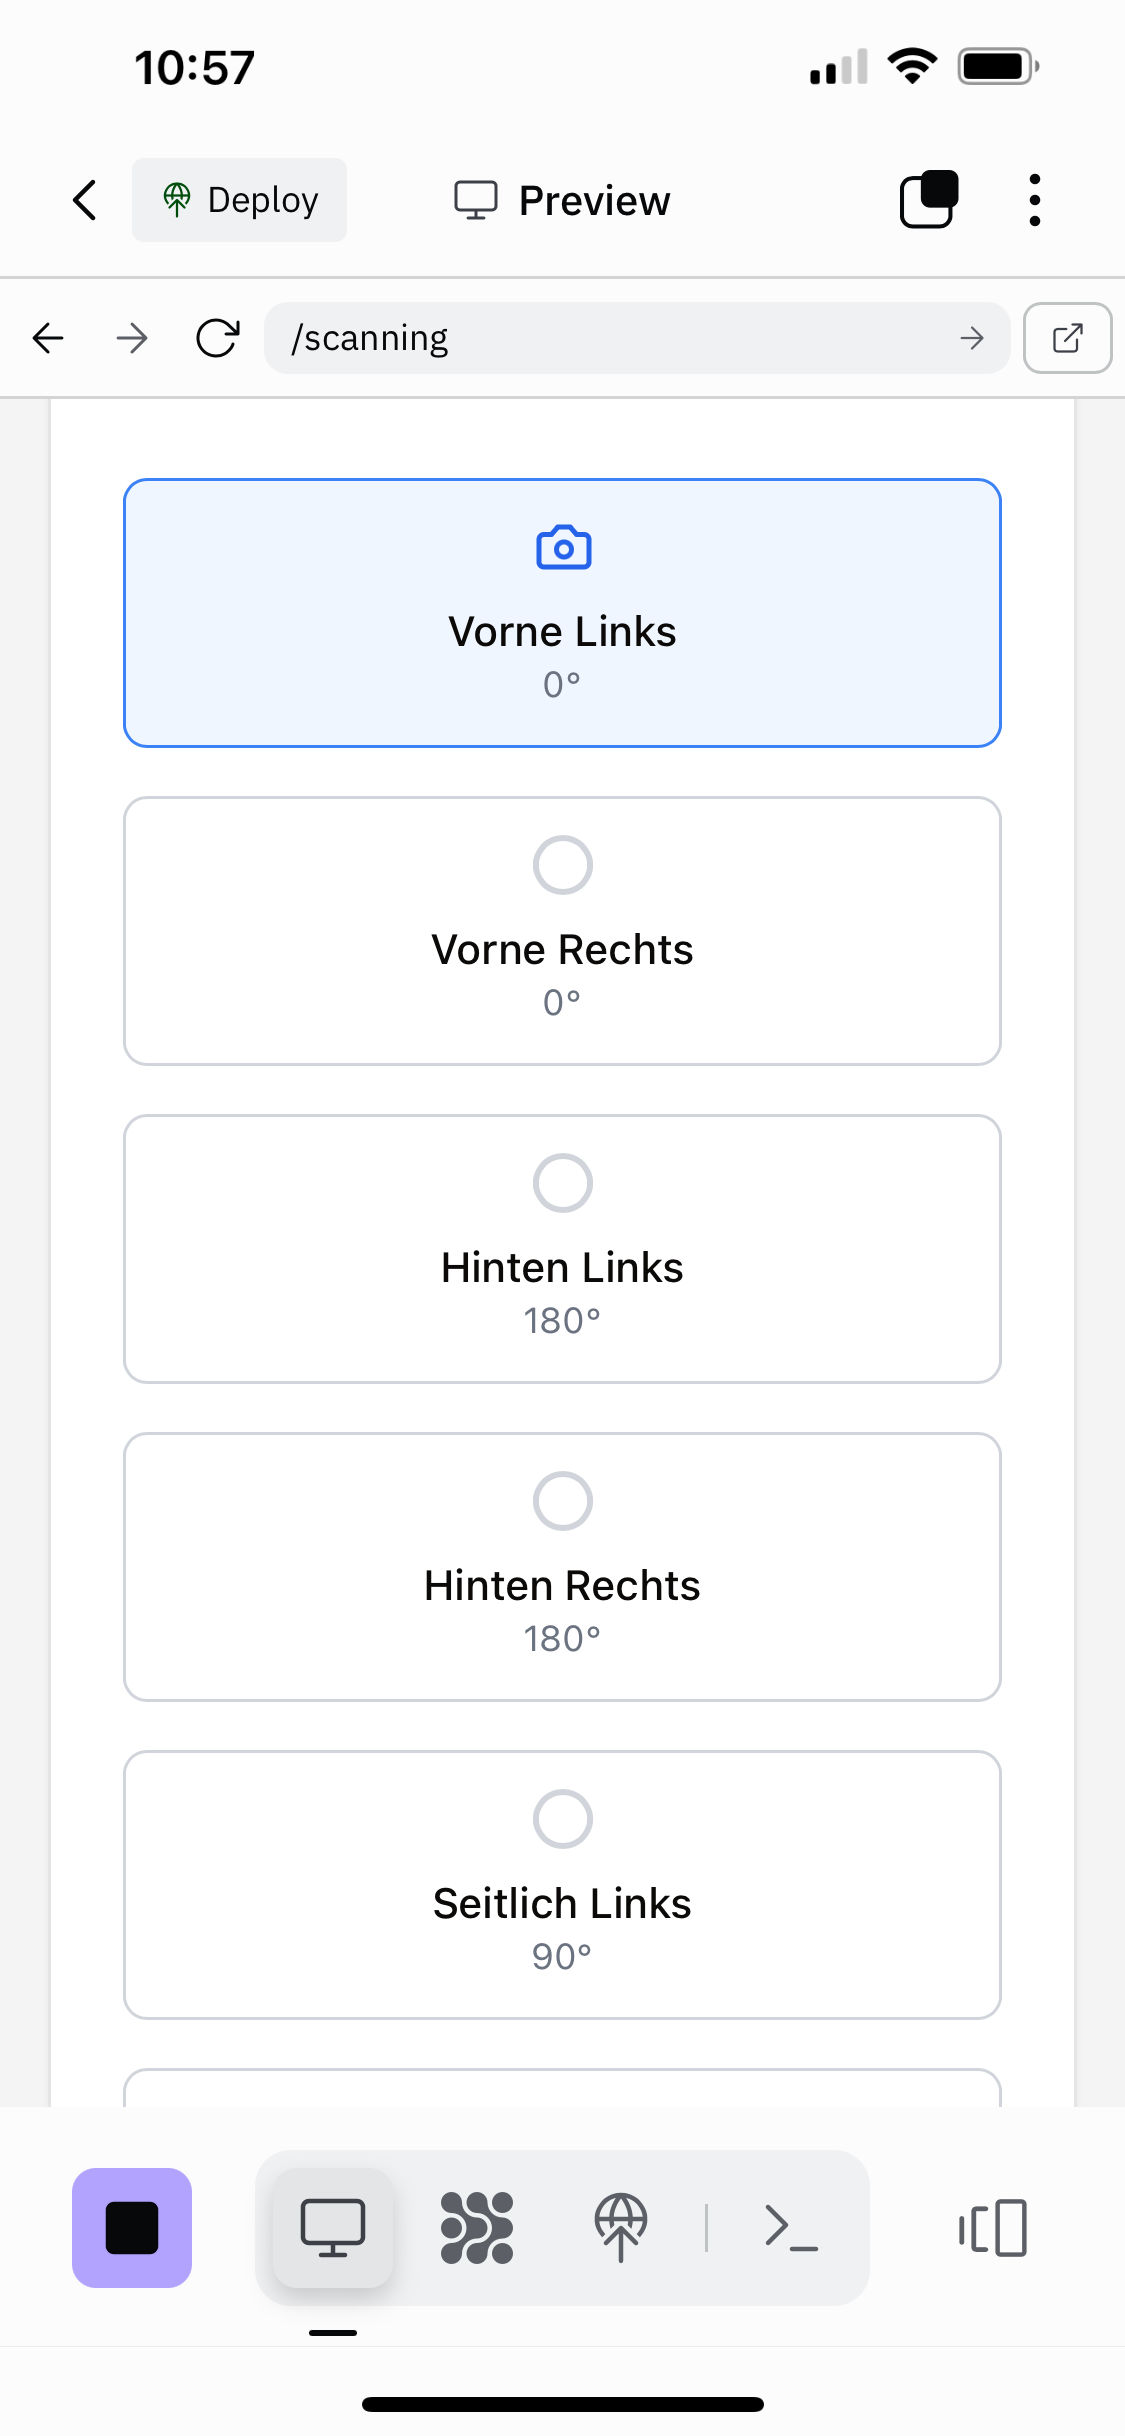Toggle the side panel layout icon
The width and height of the screenshot is (1125, 2436).
pyautogui.click(x=993, y=2228)
